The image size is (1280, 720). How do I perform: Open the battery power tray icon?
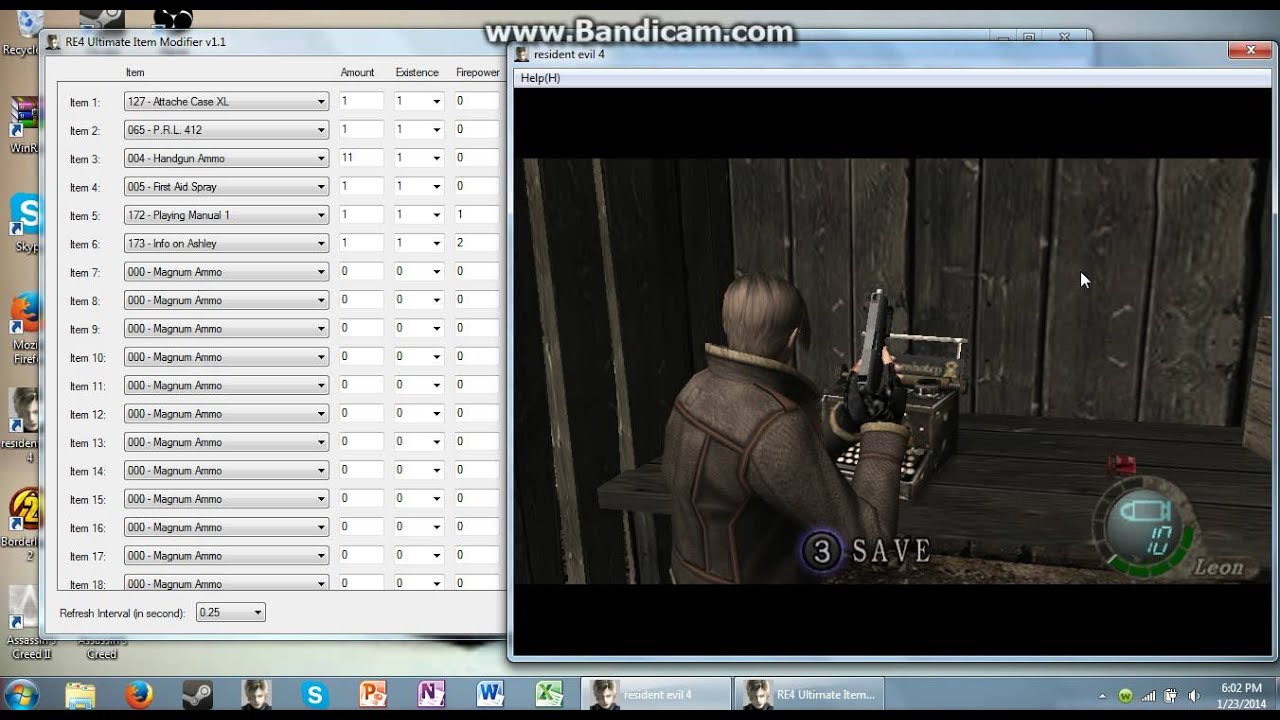[x=1171, y=695]
